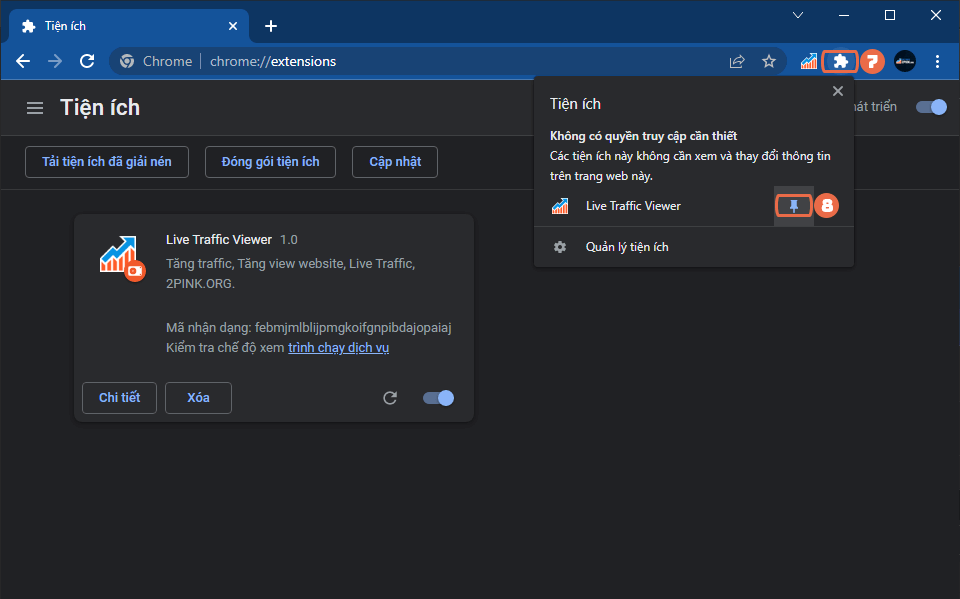The height and width of the screenshot is (599, 960).
Task: Minimize the Chrome window
Action: coord(844,15)
